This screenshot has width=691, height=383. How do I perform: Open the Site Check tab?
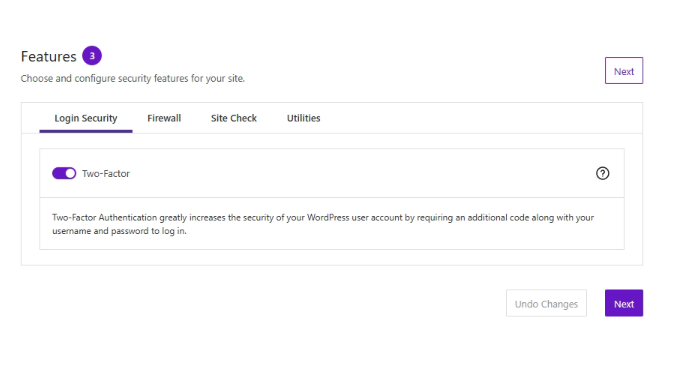click(x=234, y=118)
